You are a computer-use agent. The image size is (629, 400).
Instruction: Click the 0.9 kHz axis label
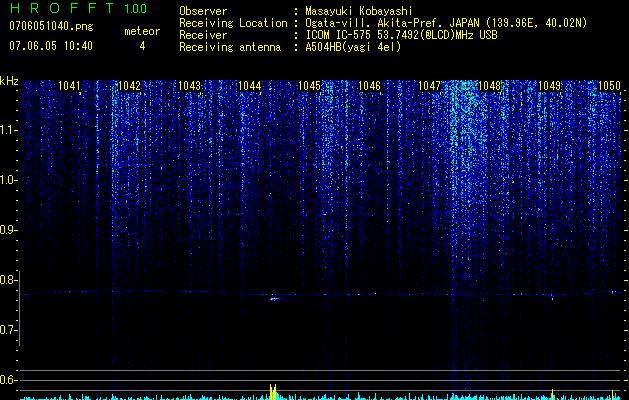(7, 230)
